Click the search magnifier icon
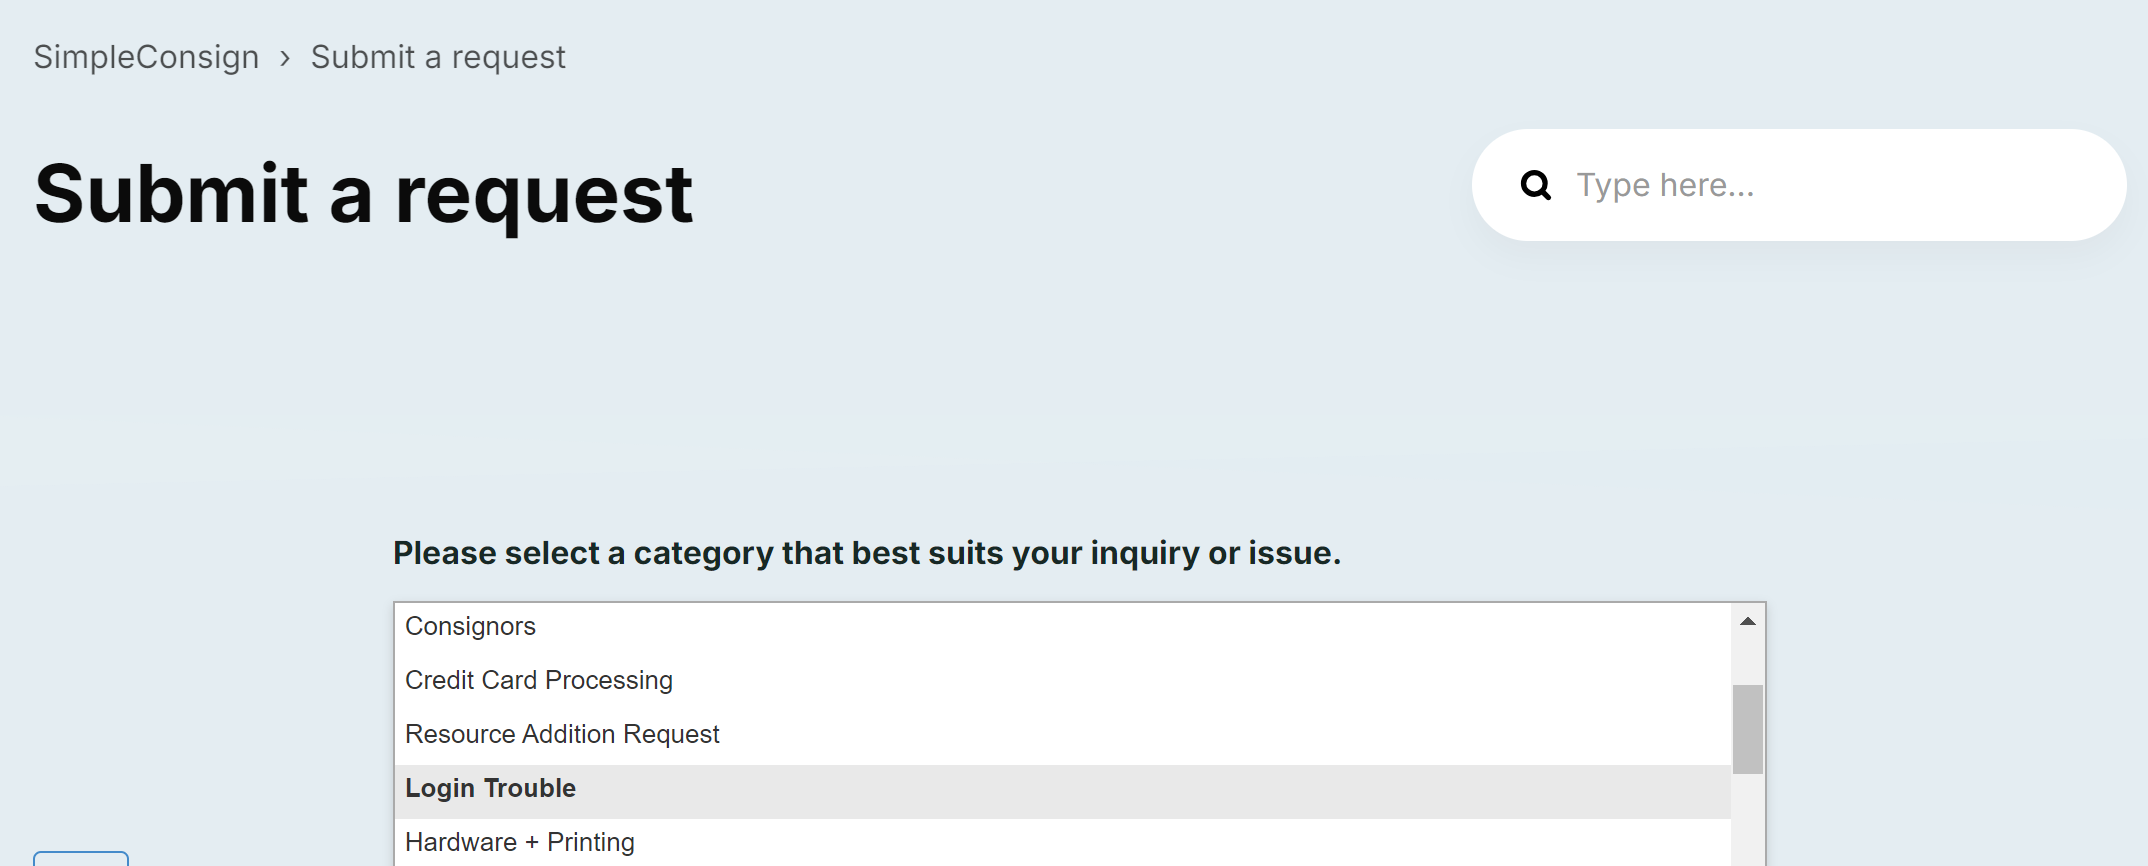 [1535, 185]
